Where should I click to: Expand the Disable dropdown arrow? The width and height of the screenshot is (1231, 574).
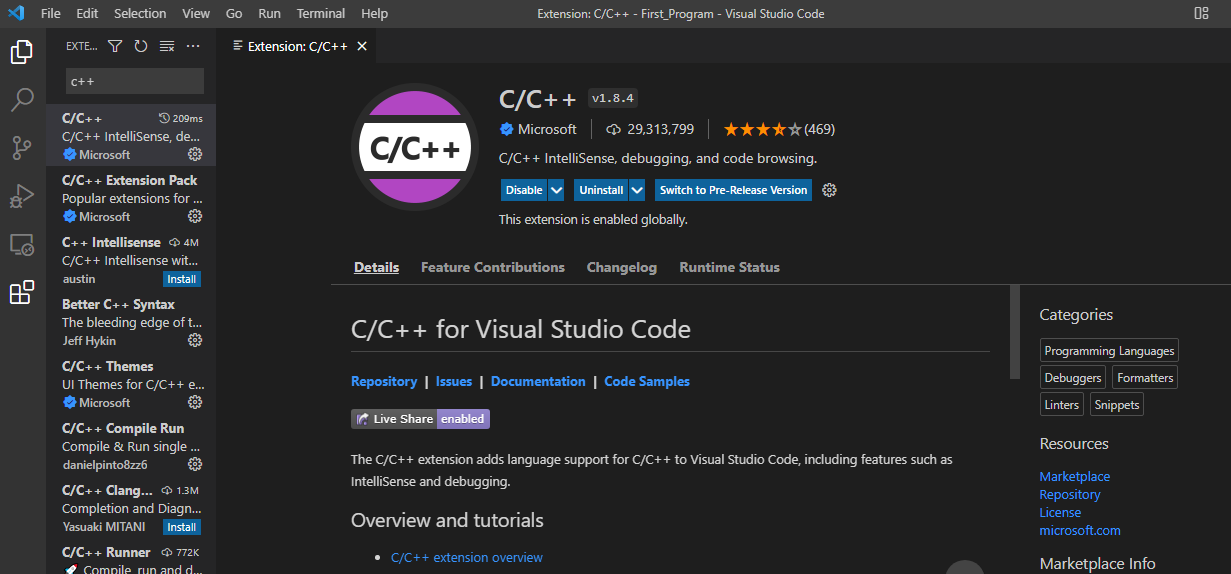pyautogui.click(x=557, y=190)
